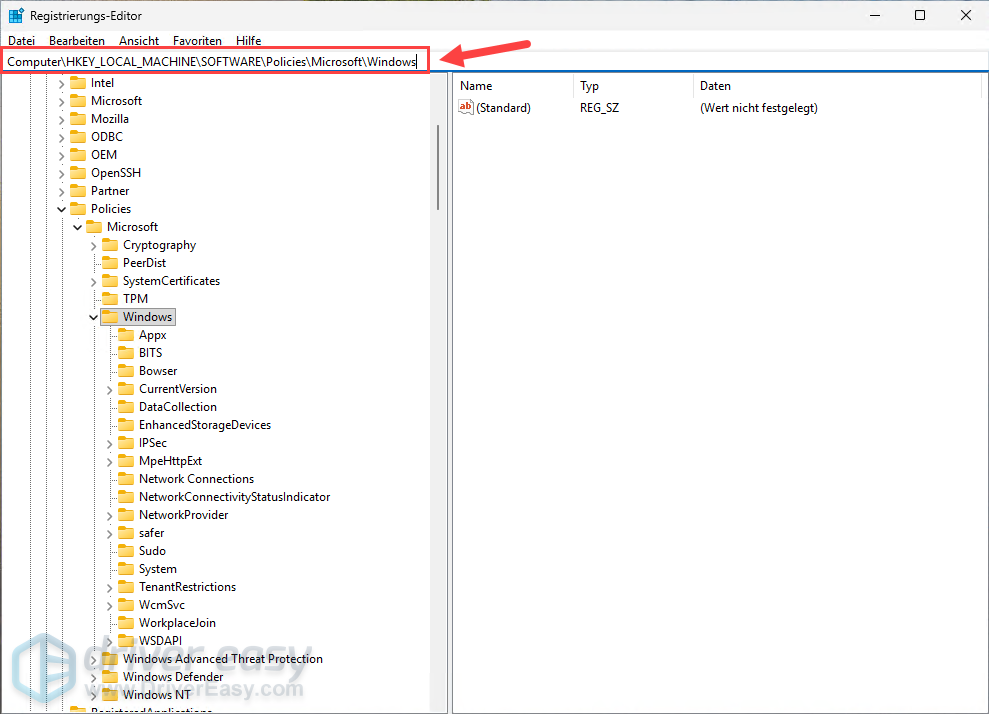Select the ODBC key
Image resolution: width=989 pixels, height=714 pixels.
(x=107, y=137)
